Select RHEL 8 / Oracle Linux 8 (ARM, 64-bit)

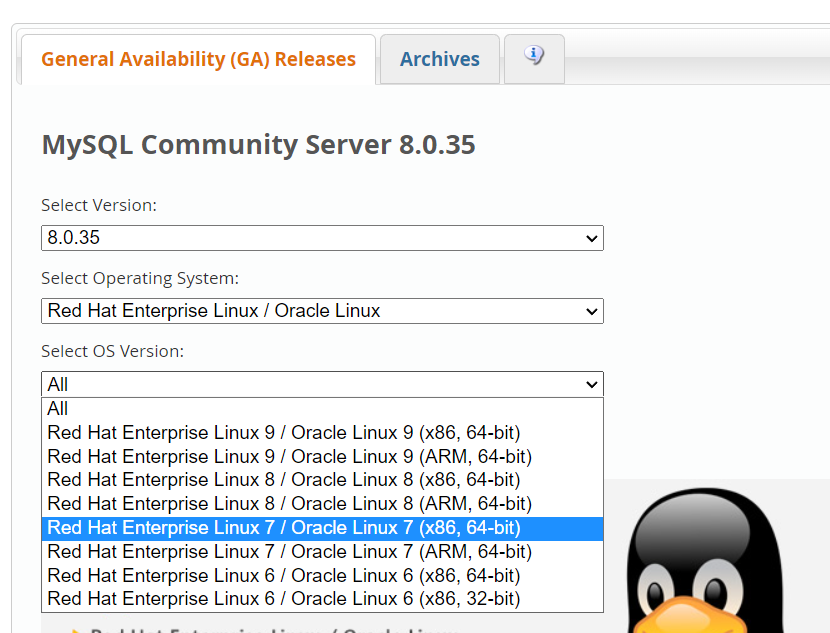[x=322, y=504]
